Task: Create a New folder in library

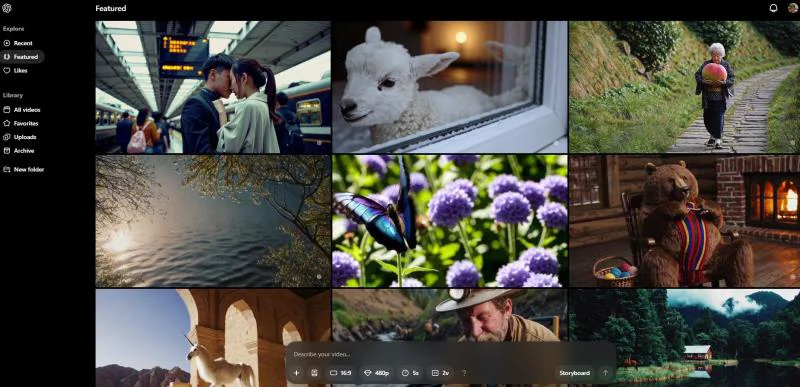Action: pos(23,169)
